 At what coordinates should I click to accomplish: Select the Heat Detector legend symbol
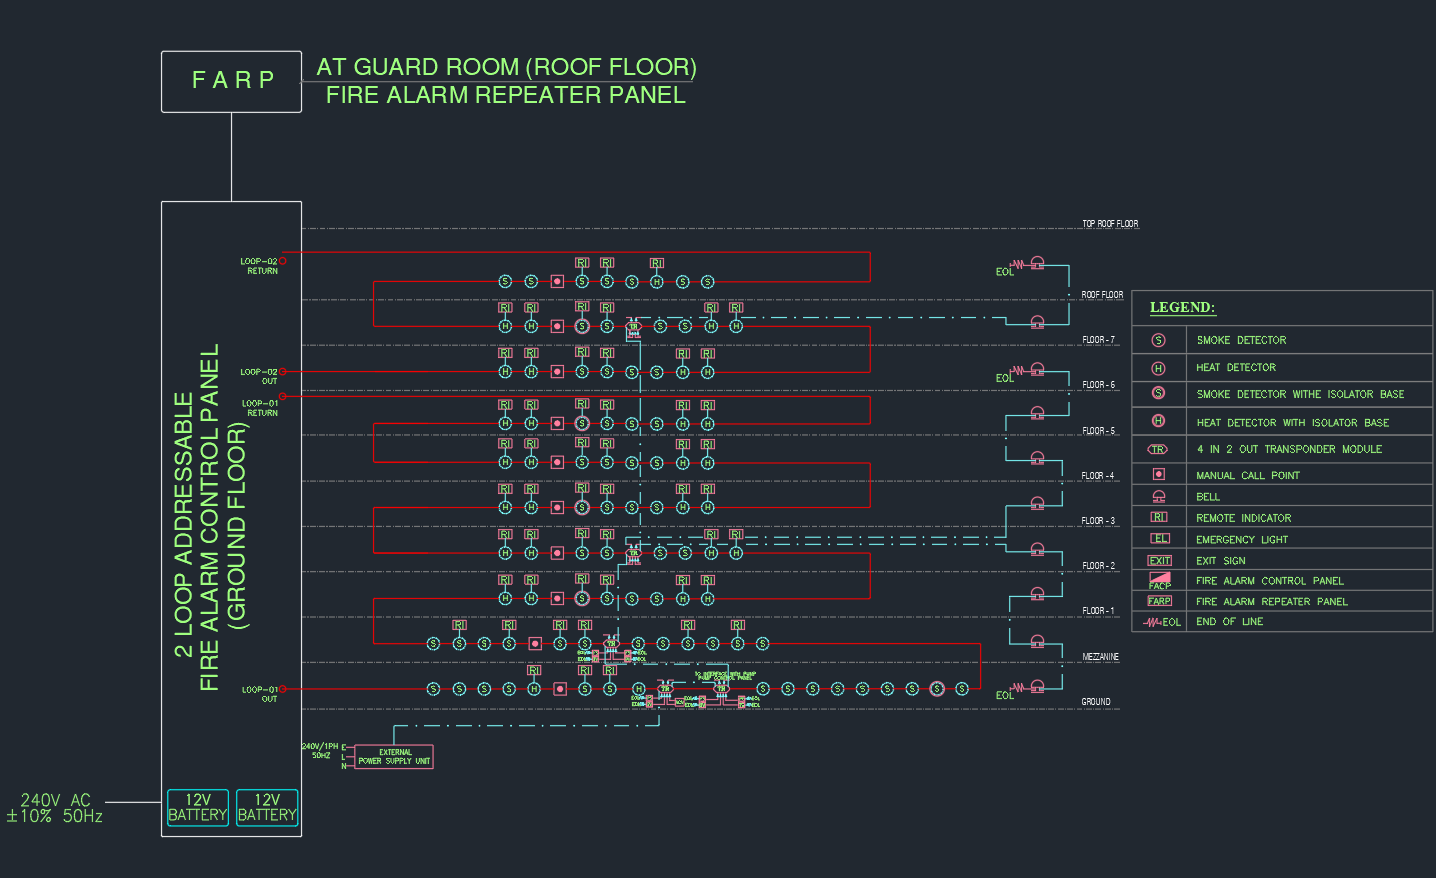coord(1158,368)
